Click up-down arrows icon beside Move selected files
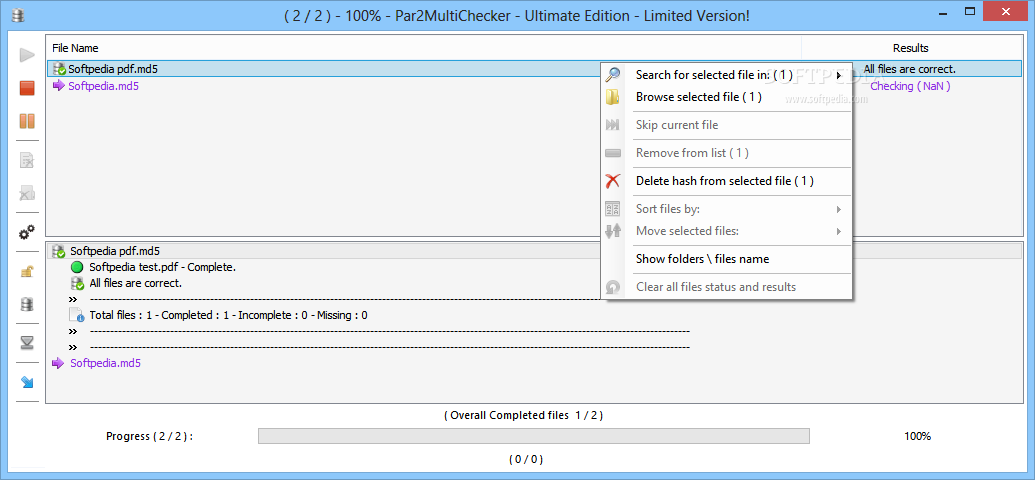The image size is (1035, 480). tap(613, 231)
